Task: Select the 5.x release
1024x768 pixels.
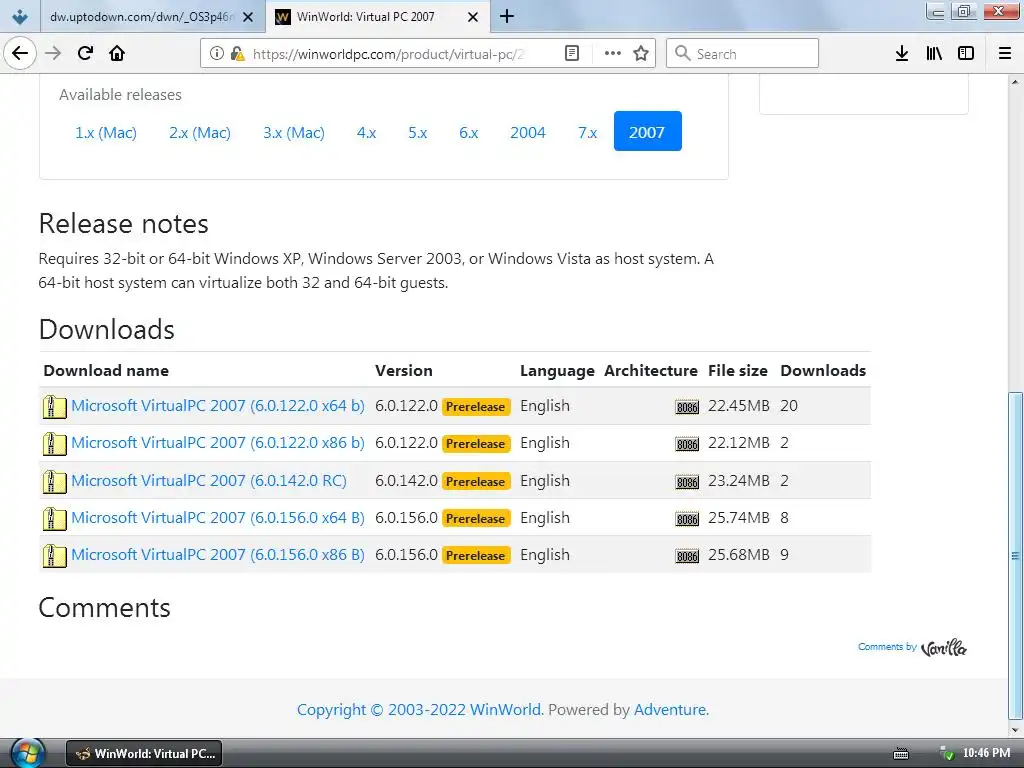Action: tap(417, 133)
